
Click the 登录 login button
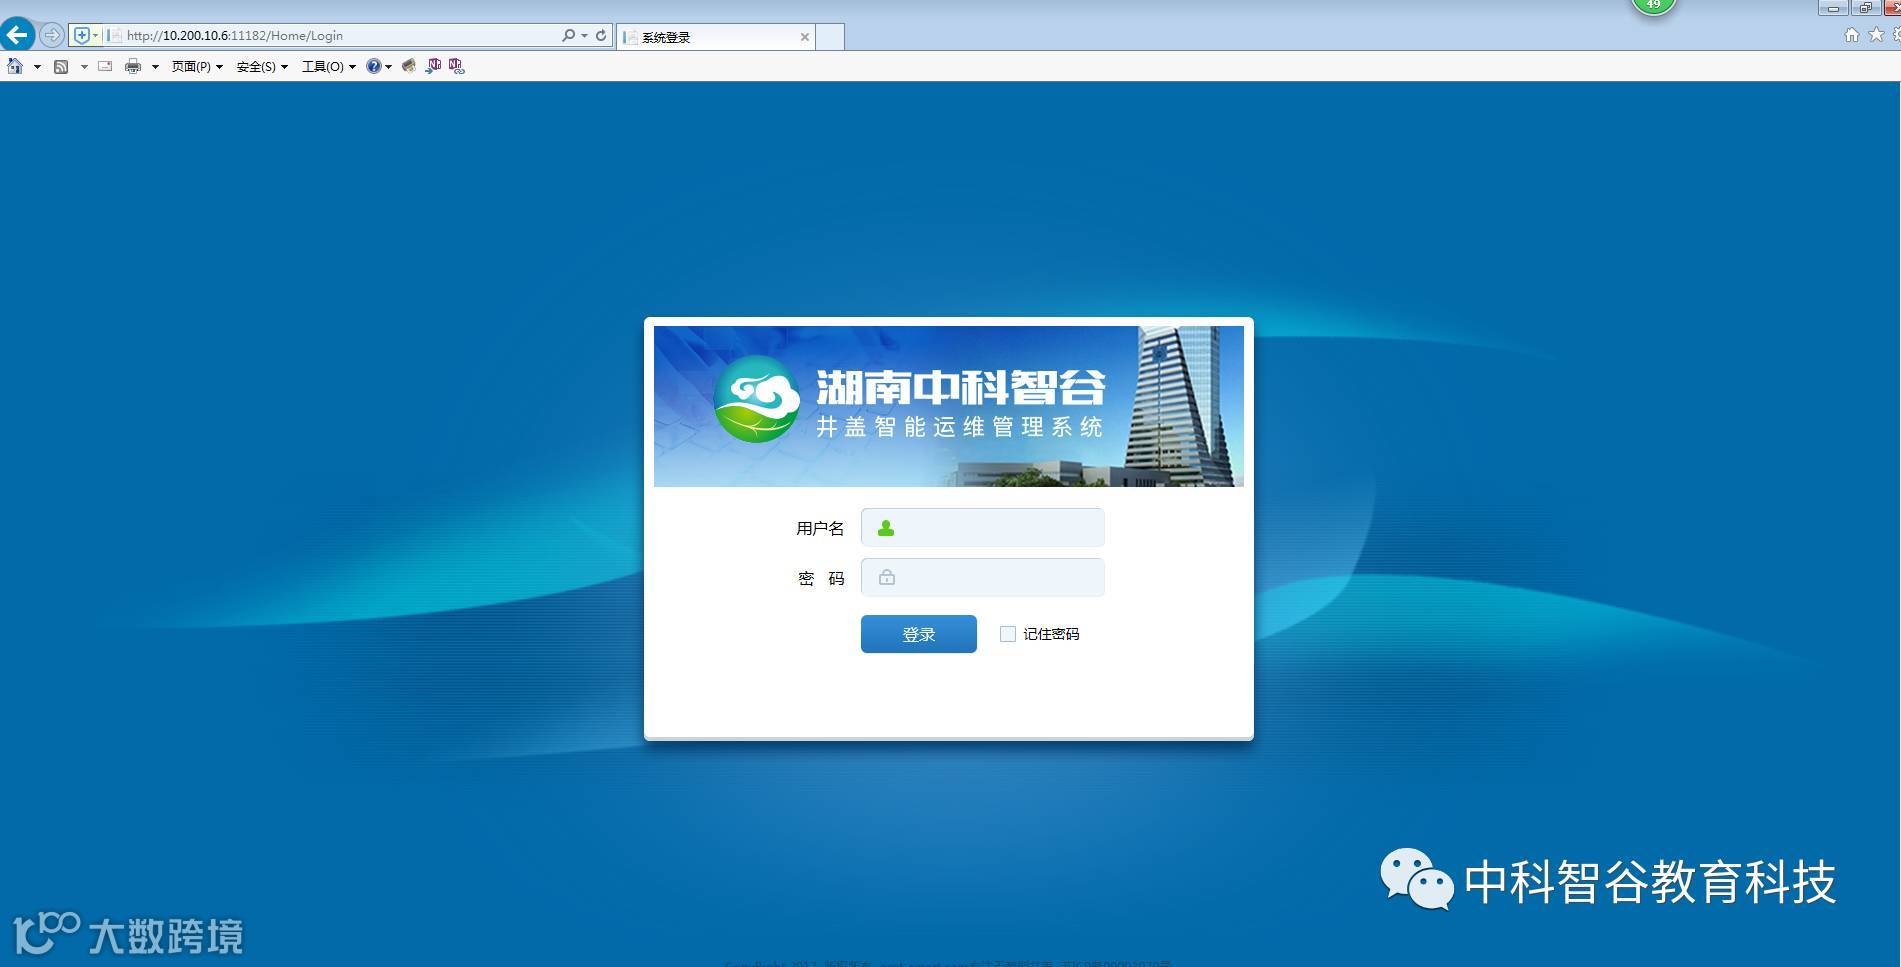[x=919, y=634]
